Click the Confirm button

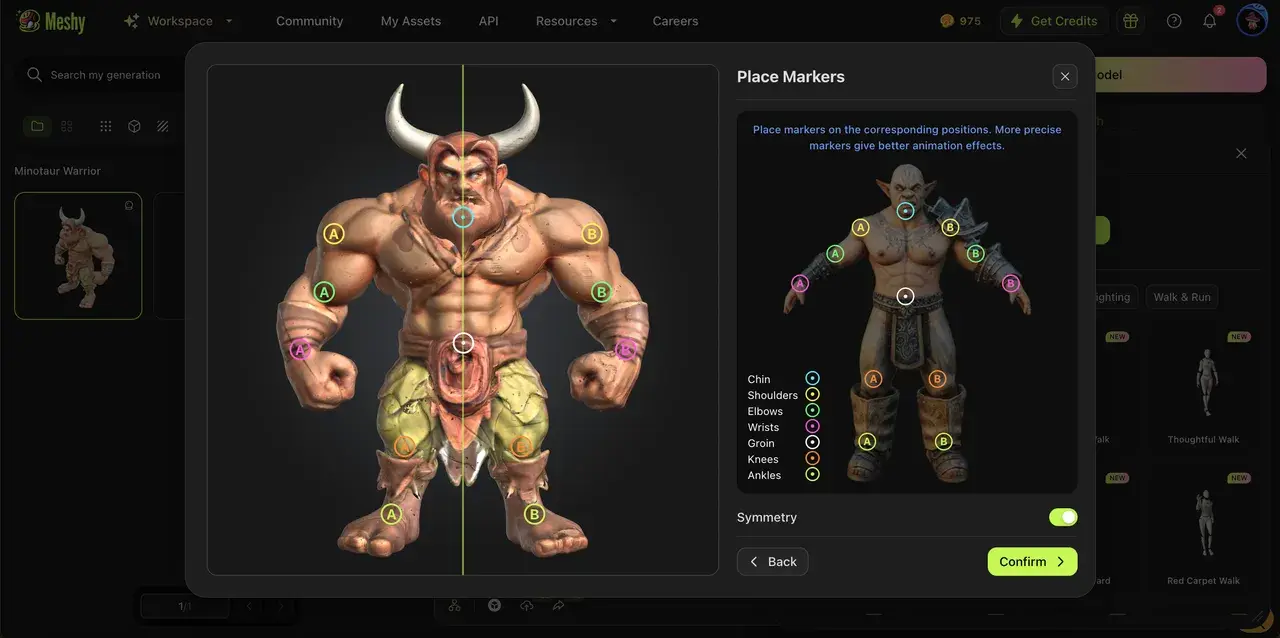tap(1032, 562)
